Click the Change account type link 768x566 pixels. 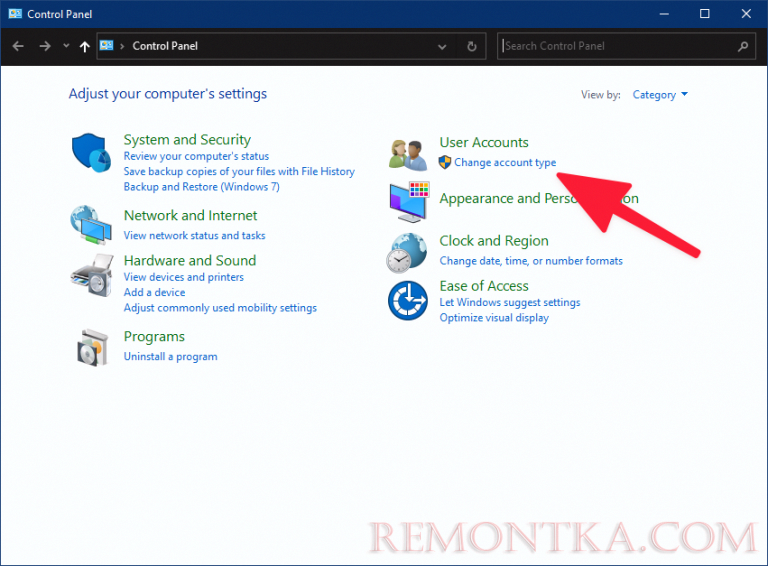504,162
